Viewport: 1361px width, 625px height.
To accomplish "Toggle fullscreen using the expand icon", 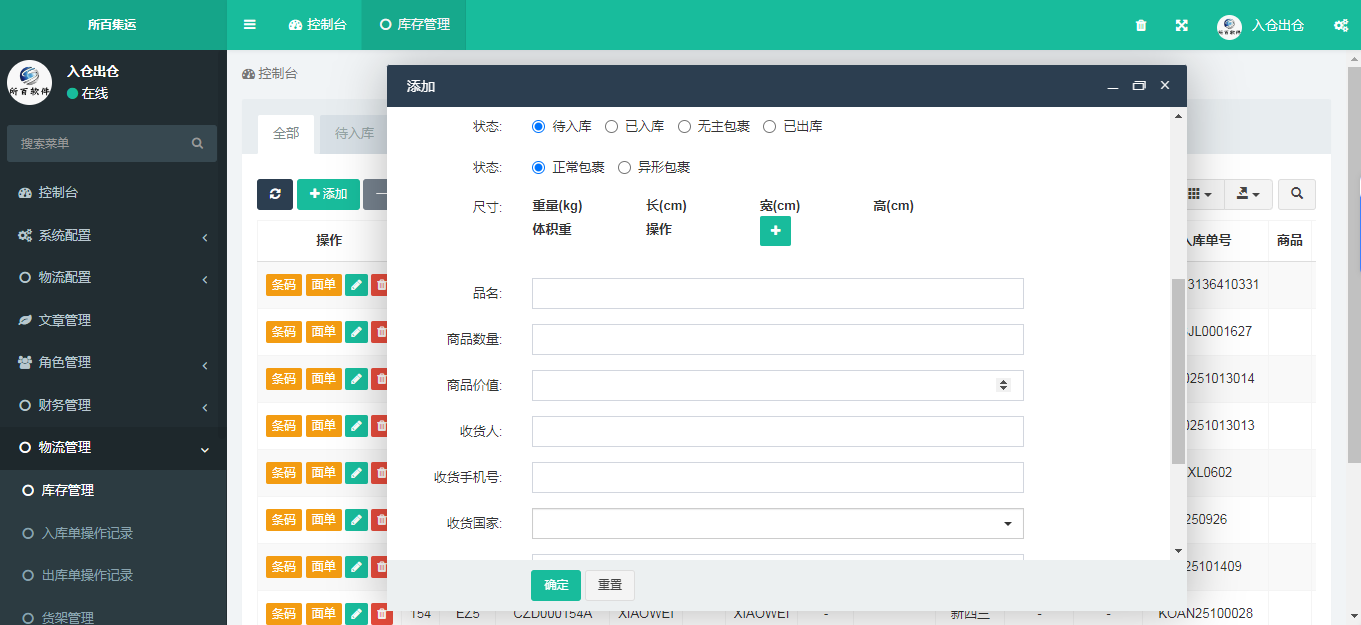I will 1181,25.
